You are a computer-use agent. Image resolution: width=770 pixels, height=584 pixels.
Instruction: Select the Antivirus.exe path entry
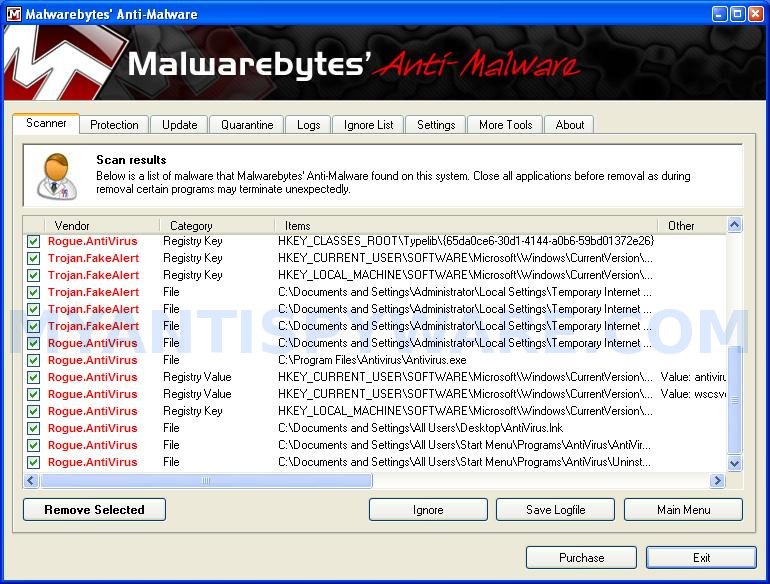[372, 360]
